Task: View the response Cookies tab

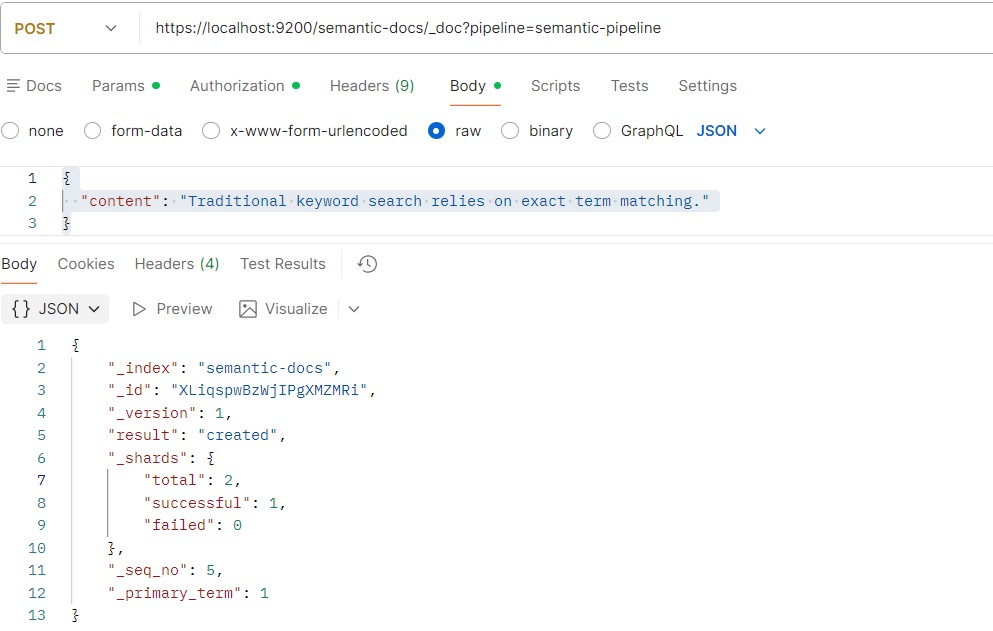Action: pos(85,264)
